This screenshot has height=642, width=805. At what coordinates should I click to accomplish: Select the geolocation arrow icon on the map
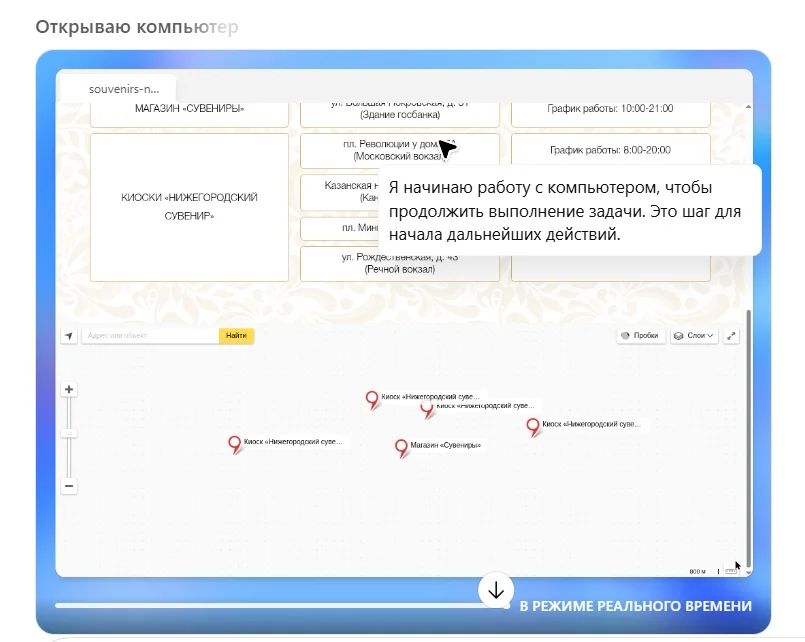click(x=69, y=334)
